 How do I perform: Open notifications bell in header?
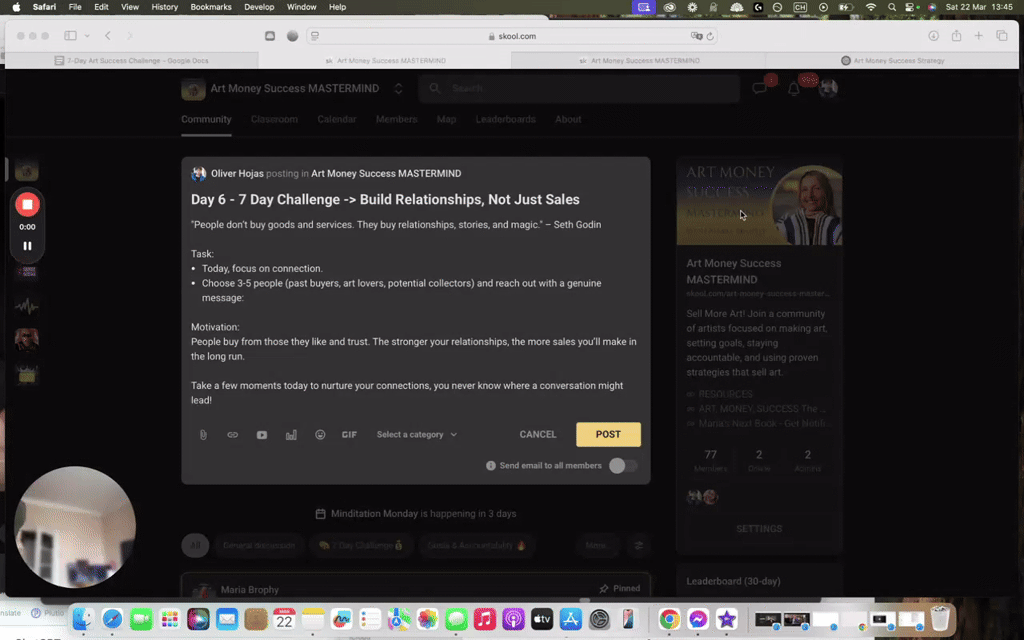click(x=794, y=89)
